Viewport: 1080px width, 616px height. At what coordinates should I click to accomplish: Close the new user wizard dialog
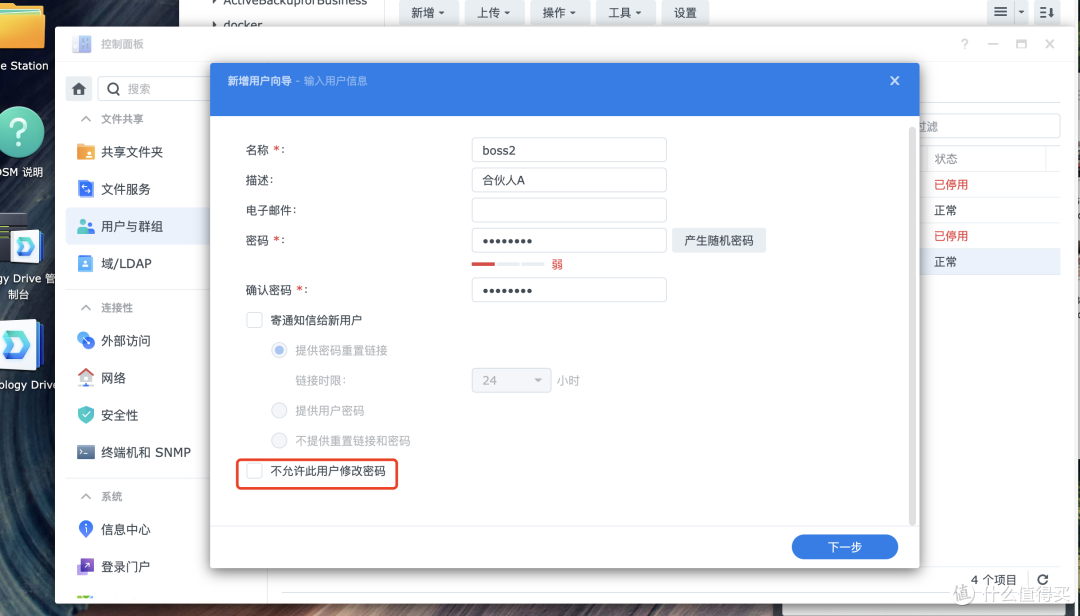pyautogui.click(x=895, y=81)
